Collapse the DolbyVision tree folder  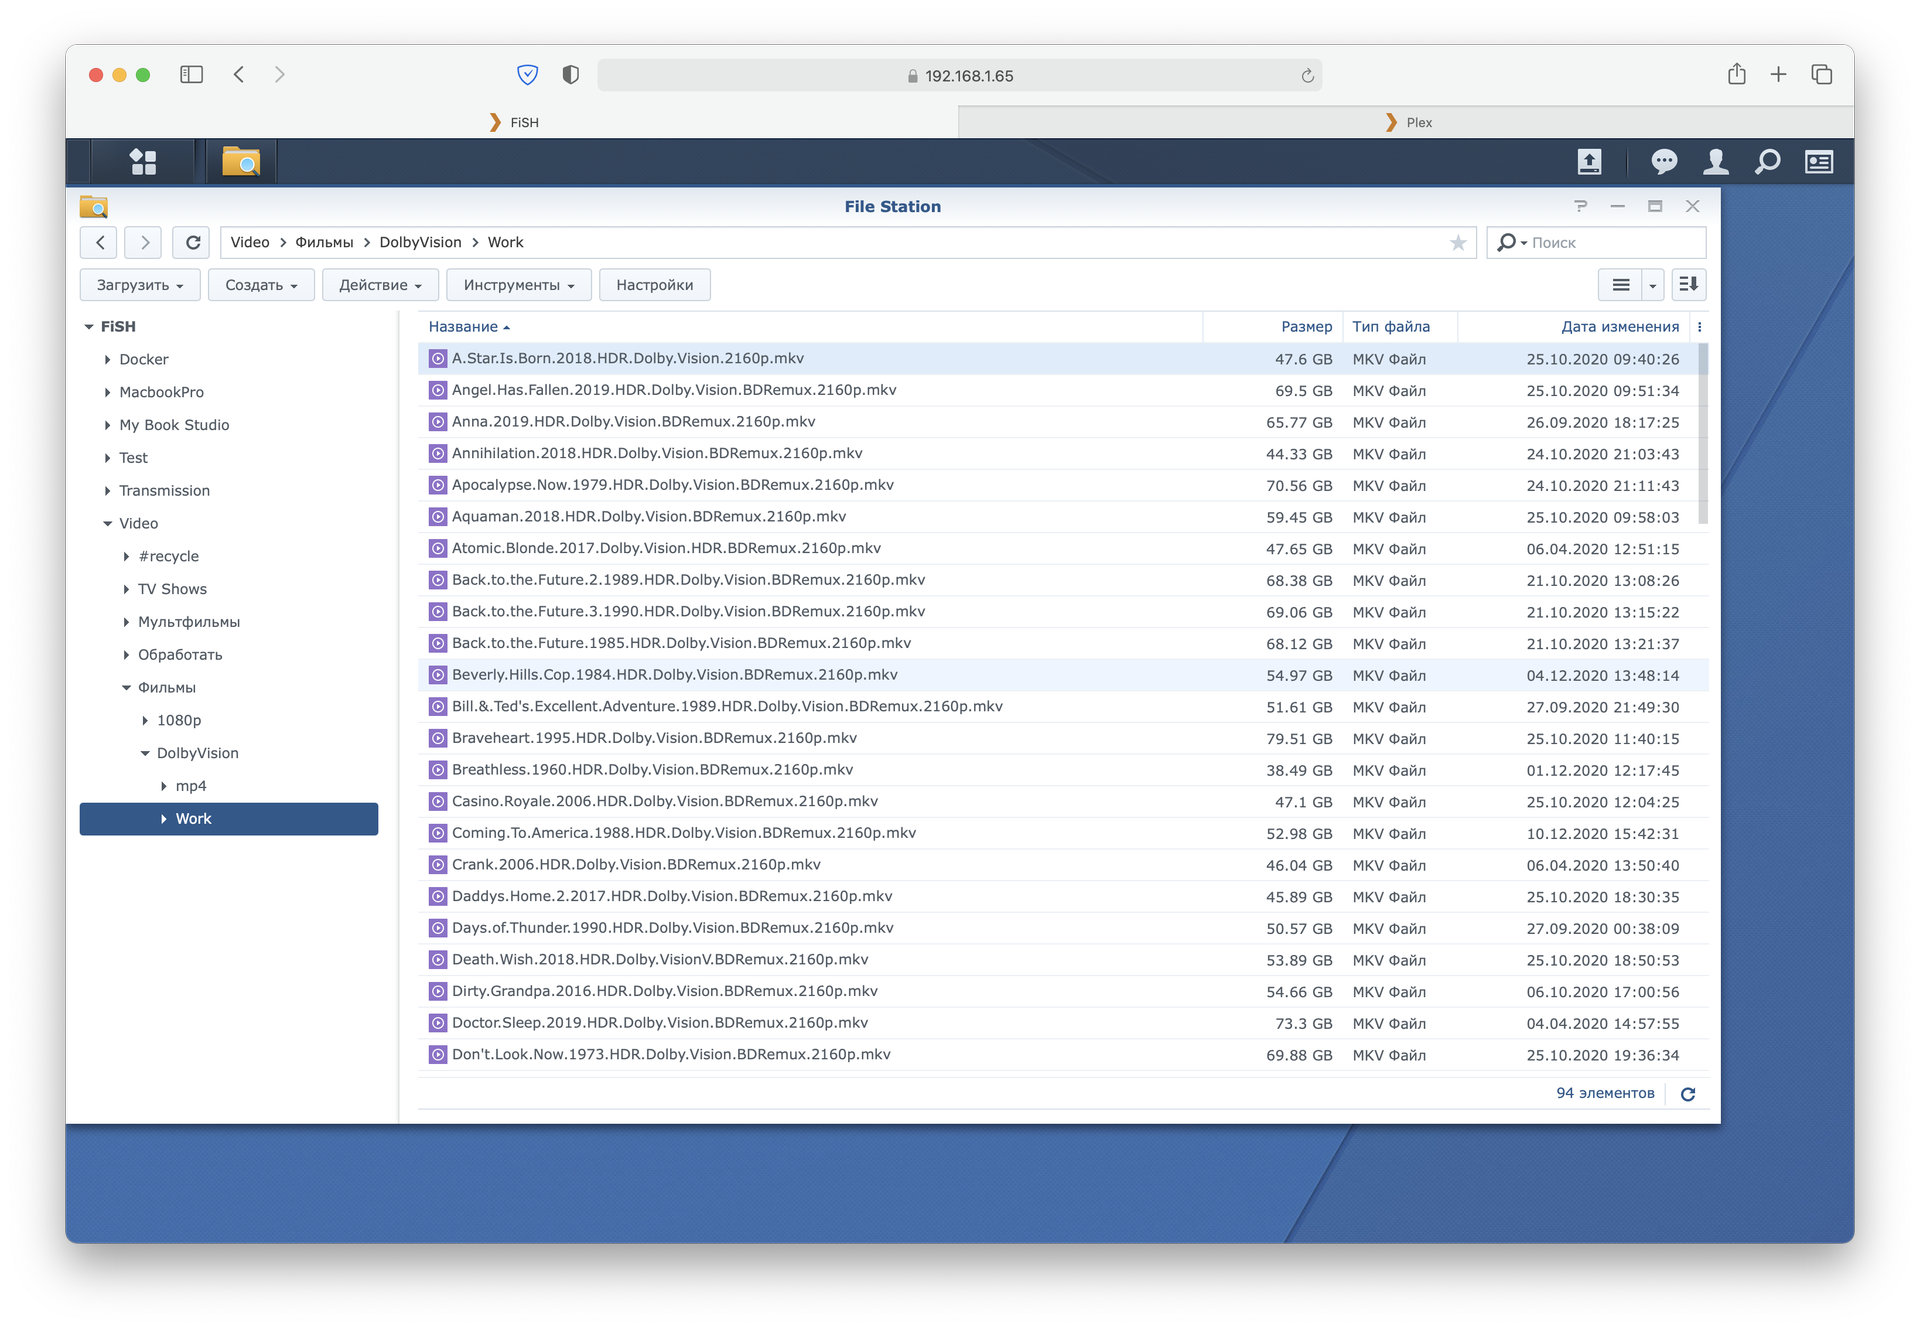(146, 754)
